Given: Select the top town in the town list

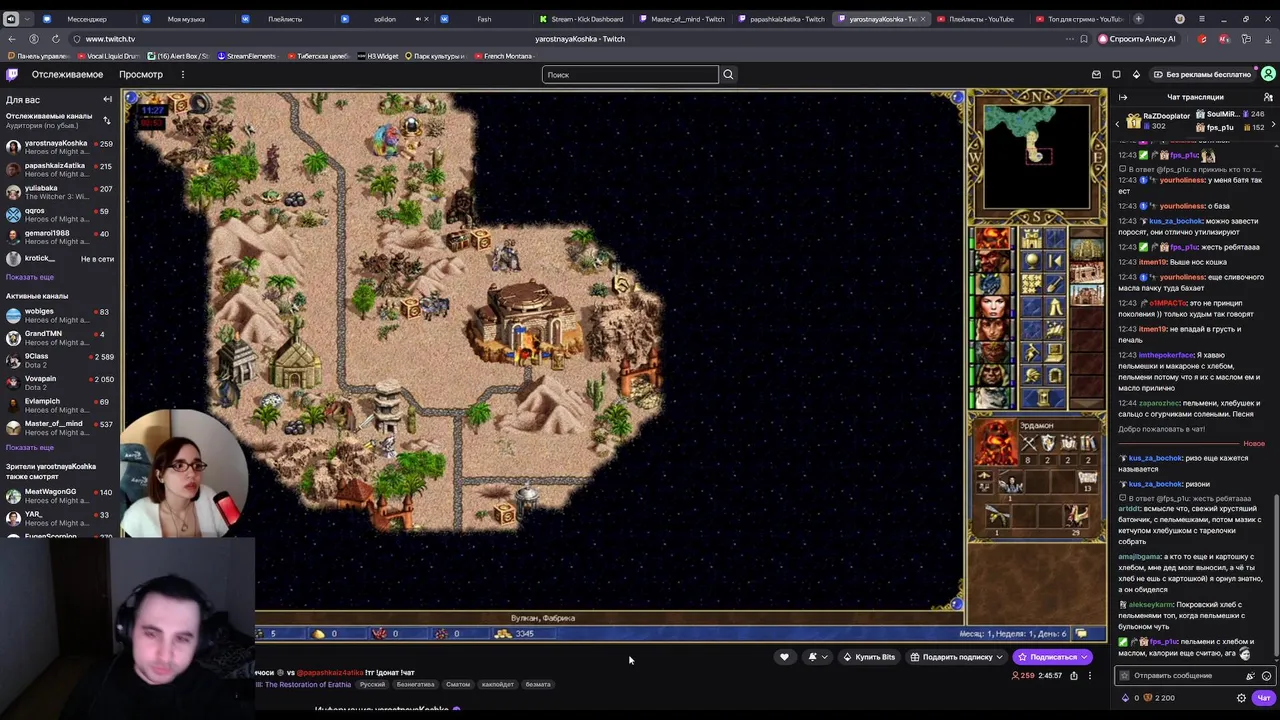Looking at the screenshot, I should [1086, 251].
